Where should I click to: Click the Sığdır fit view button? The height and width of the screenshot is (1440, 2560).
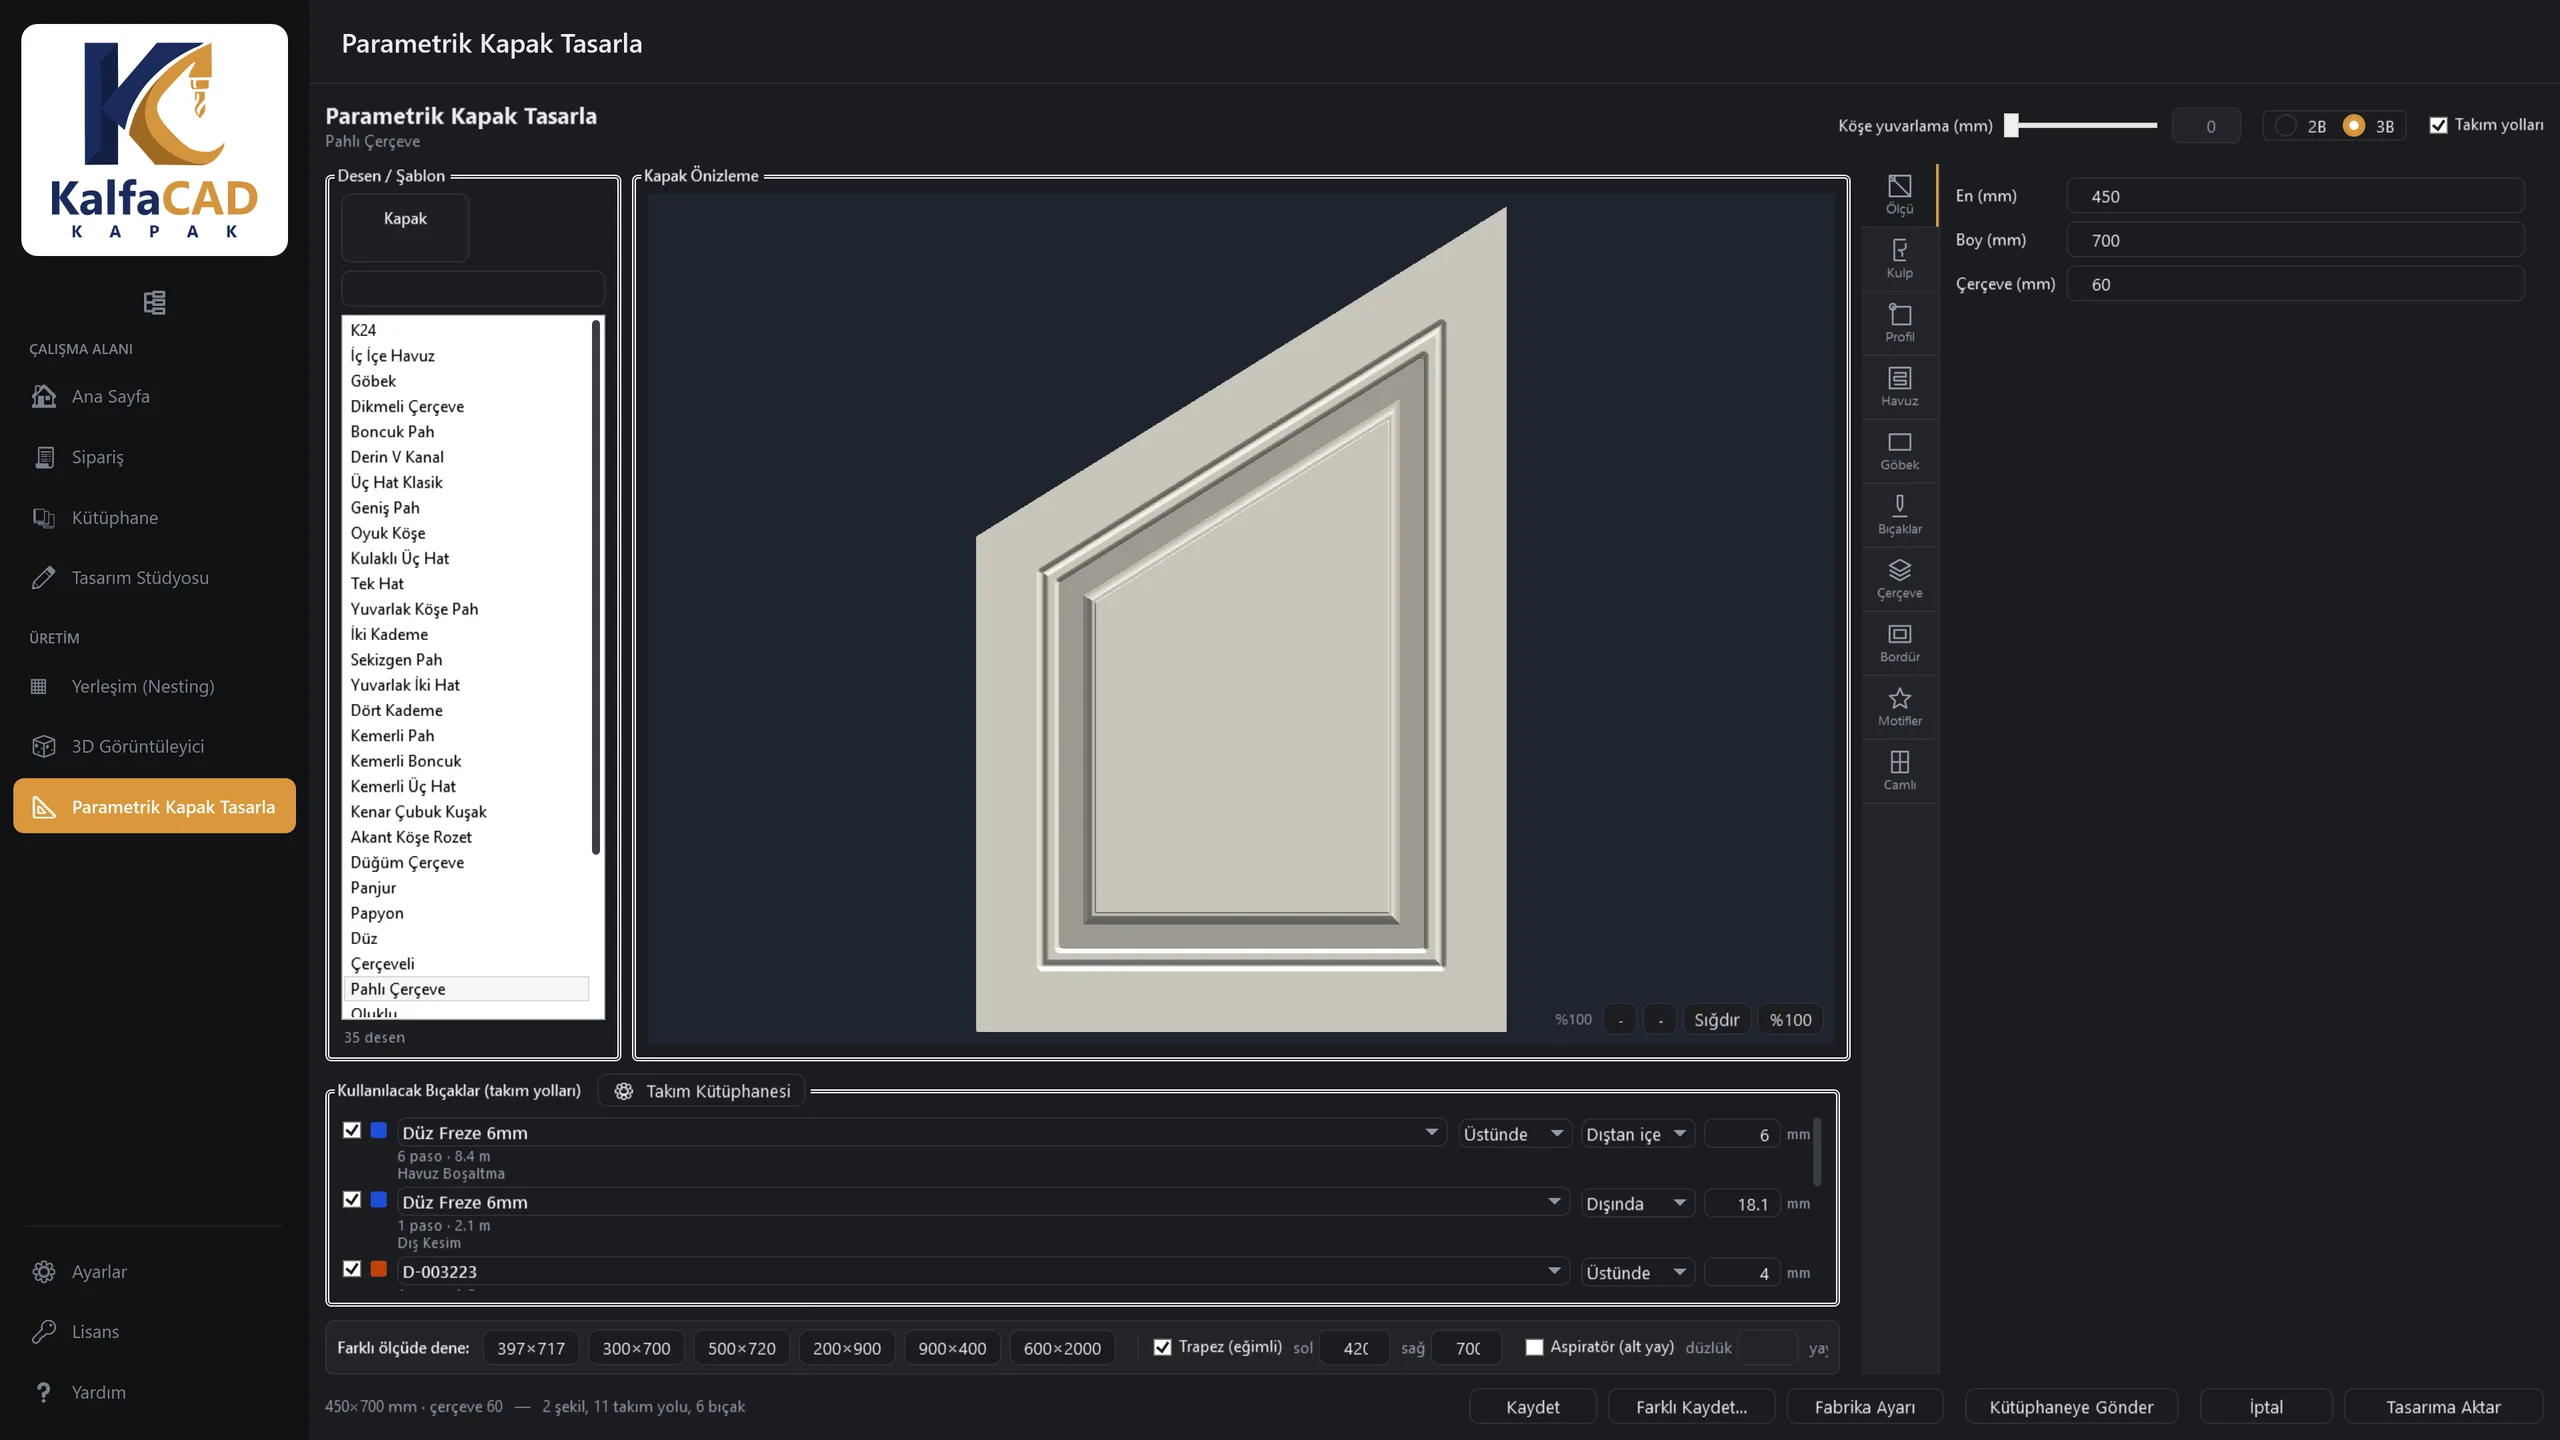(1716, 1019)
